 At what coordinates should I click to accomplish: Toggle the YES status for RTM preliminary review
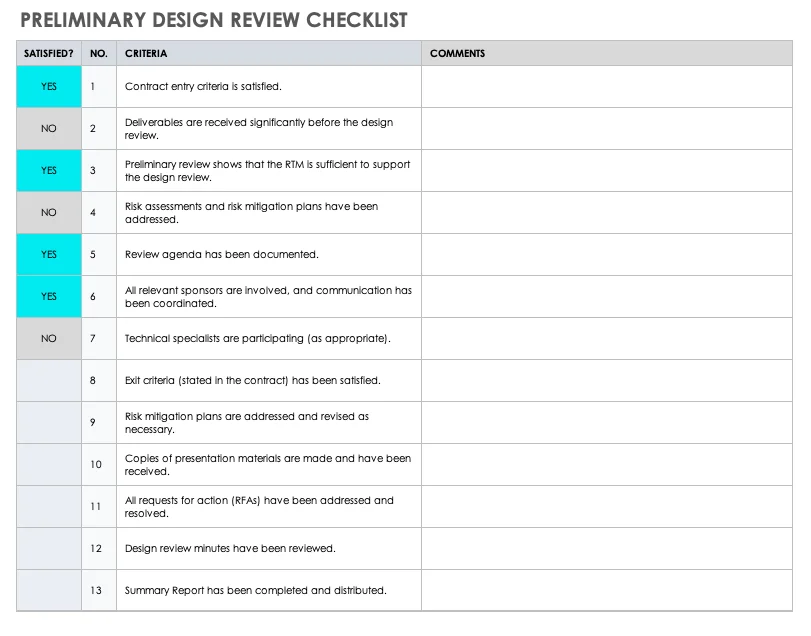pos(48,170)
